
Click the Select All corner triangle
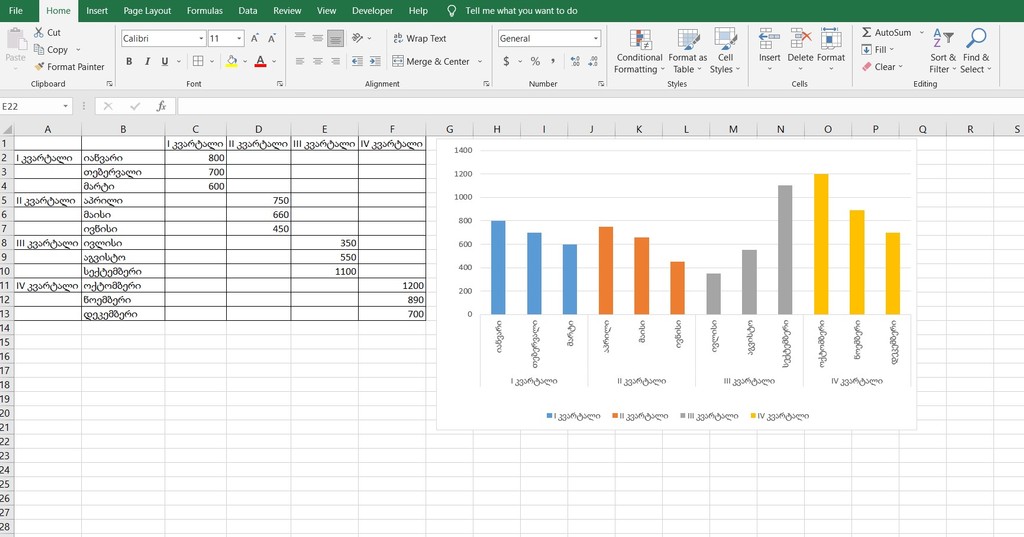[7, 129]
